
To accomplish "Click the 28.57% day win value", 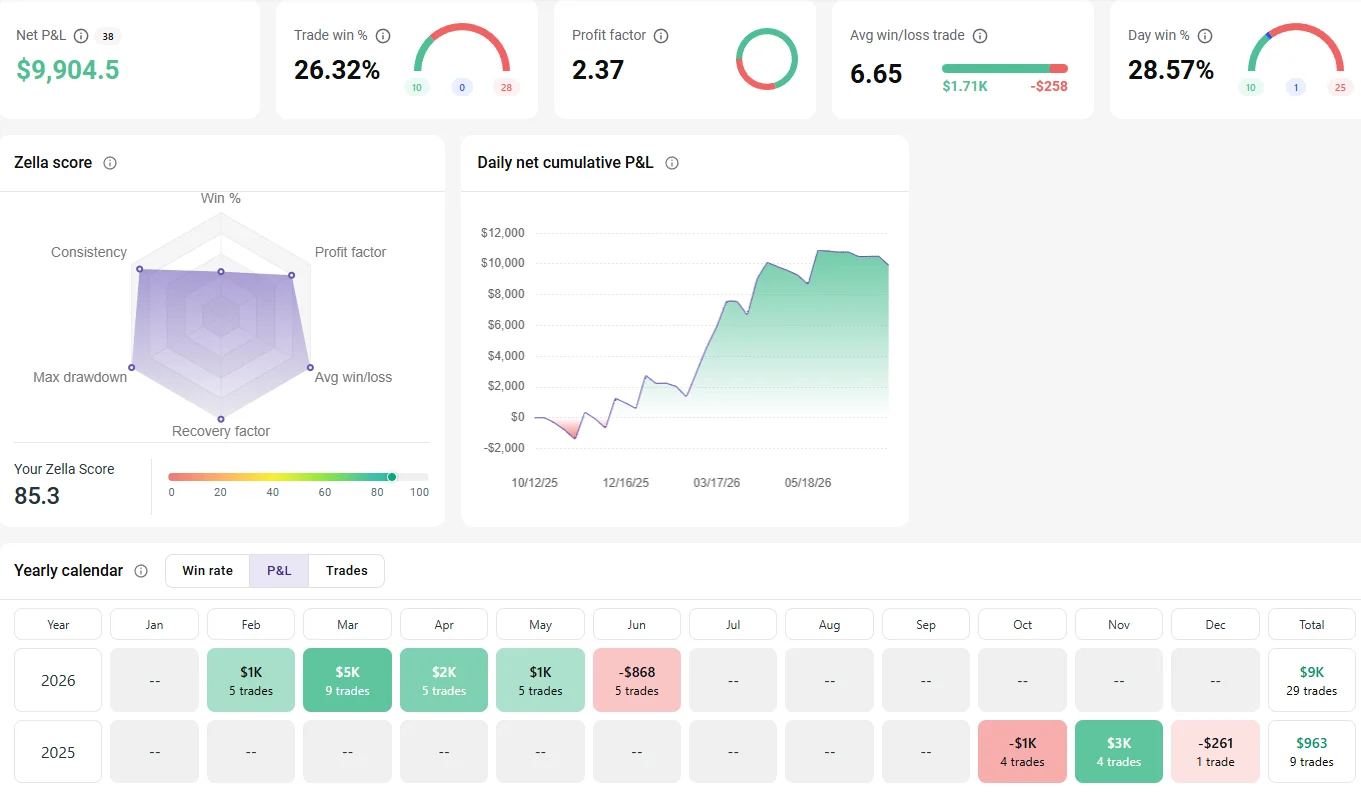I will [1171, 70].
